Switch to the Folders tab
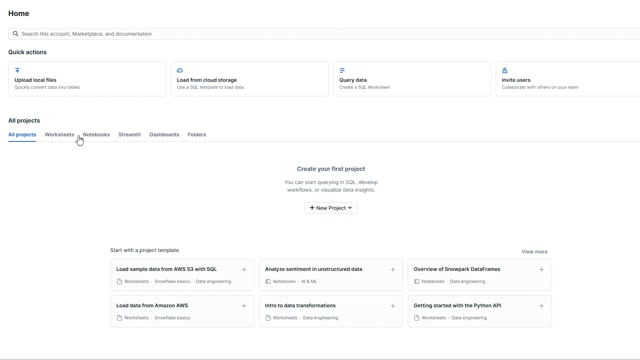 point(197,135)
